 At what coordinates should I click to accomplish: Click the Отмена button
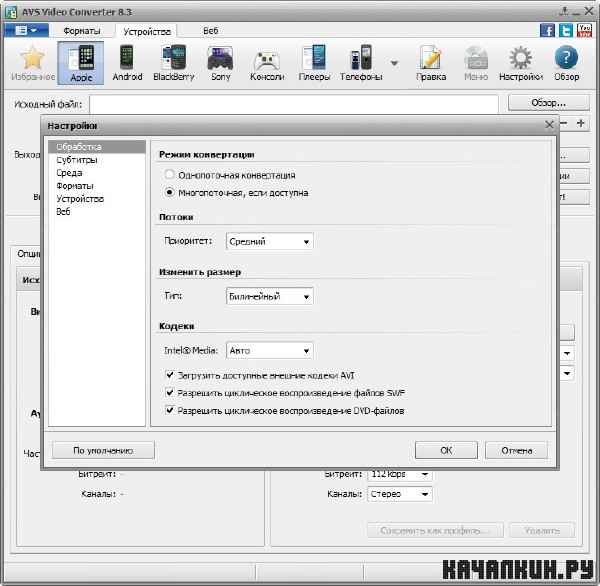517,451
